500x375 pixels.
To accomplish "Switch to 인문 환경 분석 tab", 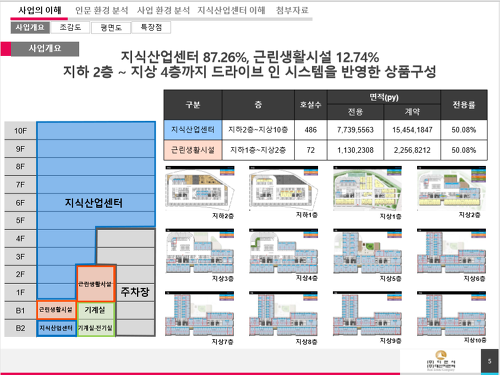I will coord(102,10).
